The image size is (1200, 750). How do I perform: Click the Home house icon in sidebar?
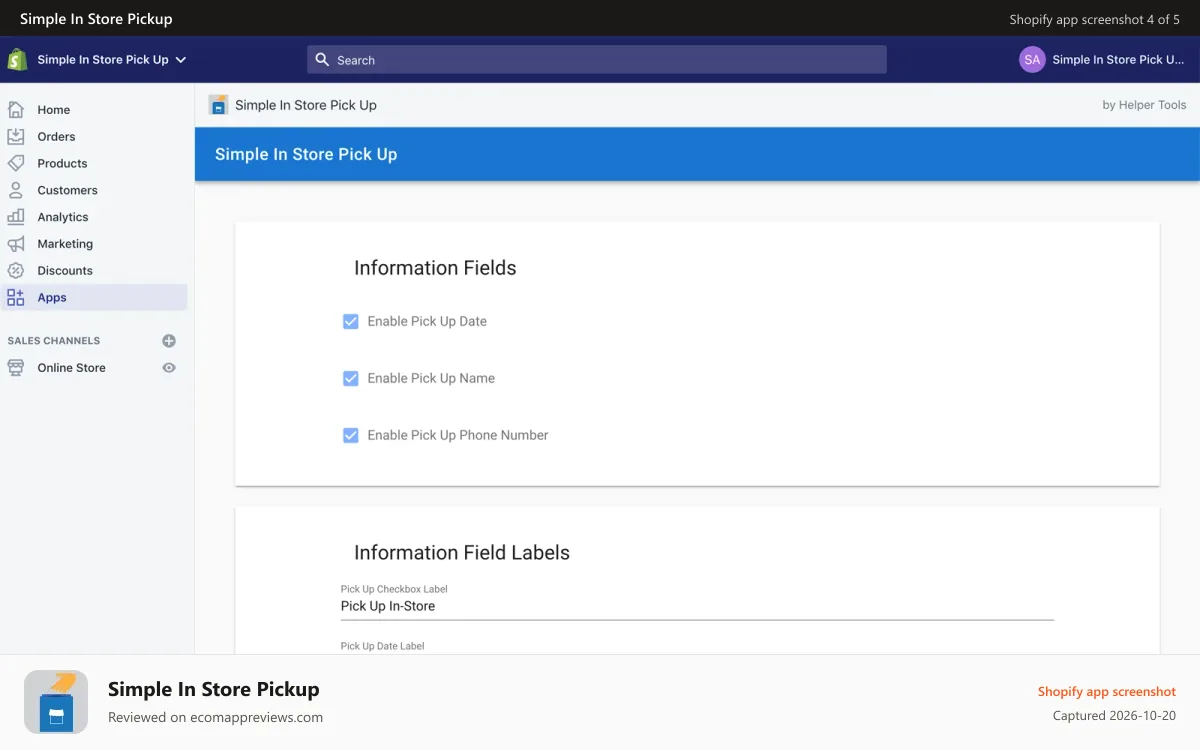click(16, 110)
